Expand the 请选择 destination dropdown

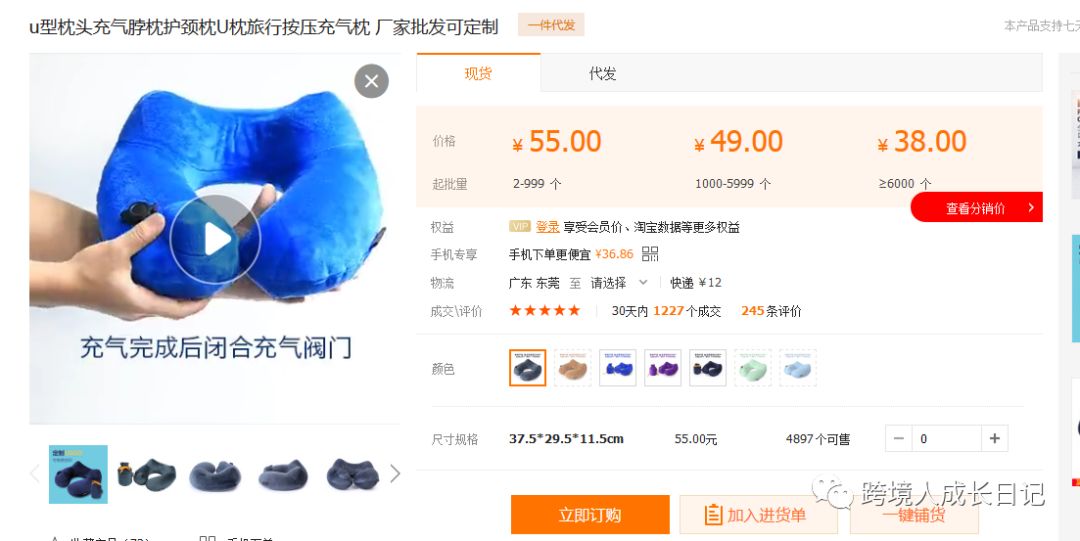(619, 283)
